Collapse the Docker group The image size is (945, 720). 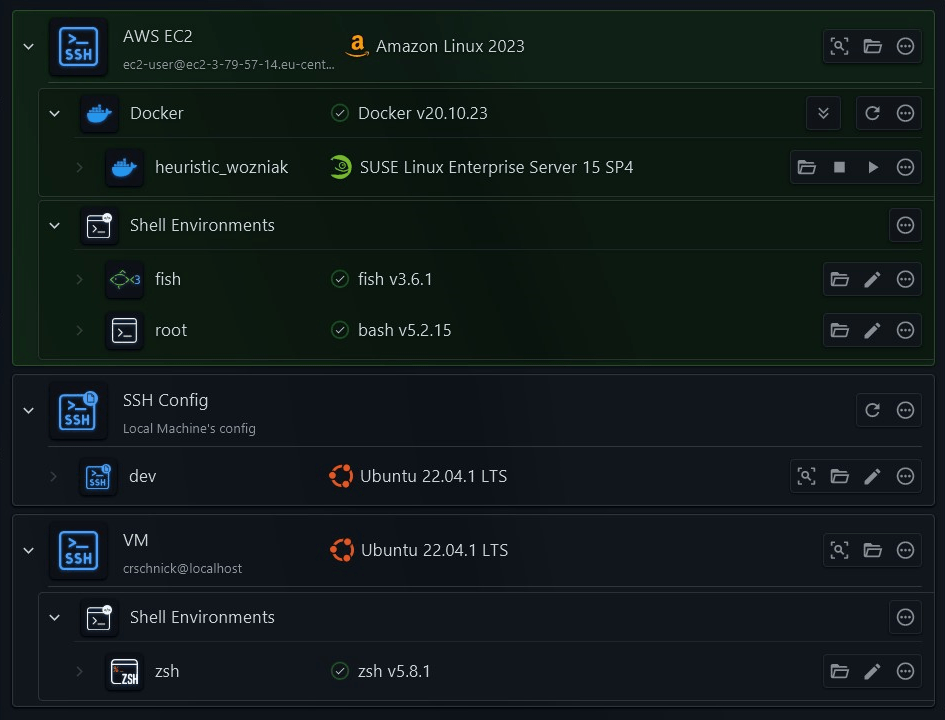(x=55, y=113)
